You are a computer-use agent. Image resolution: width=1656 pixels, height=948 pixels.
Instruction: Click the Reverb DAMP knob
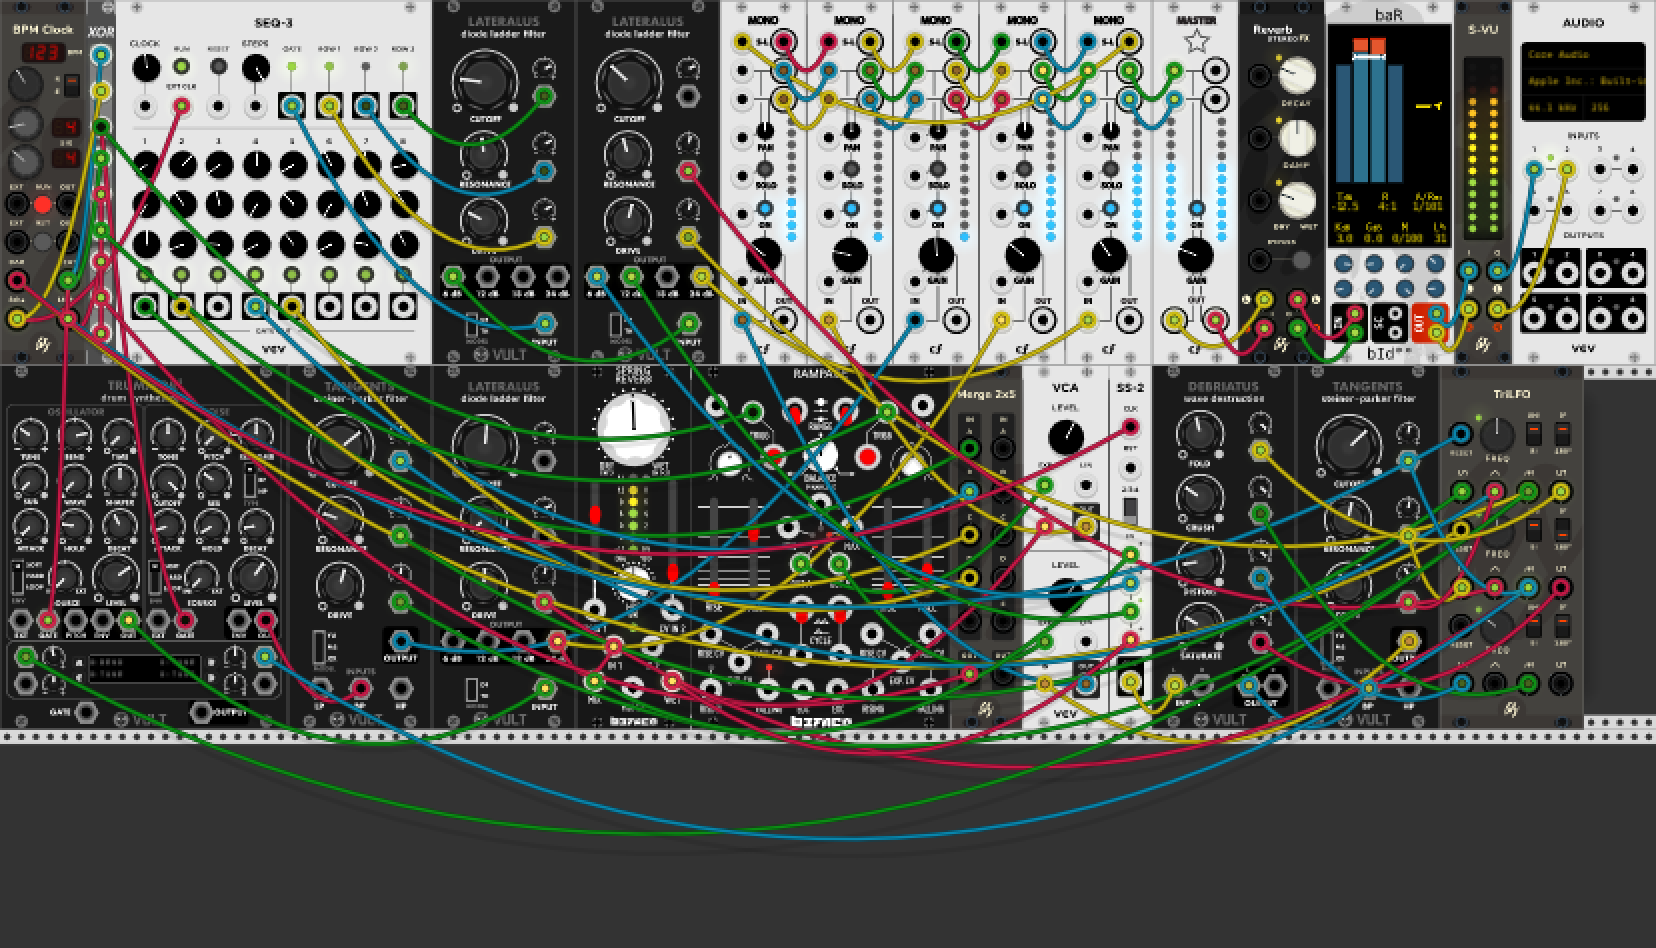[x=1297, y=138]
